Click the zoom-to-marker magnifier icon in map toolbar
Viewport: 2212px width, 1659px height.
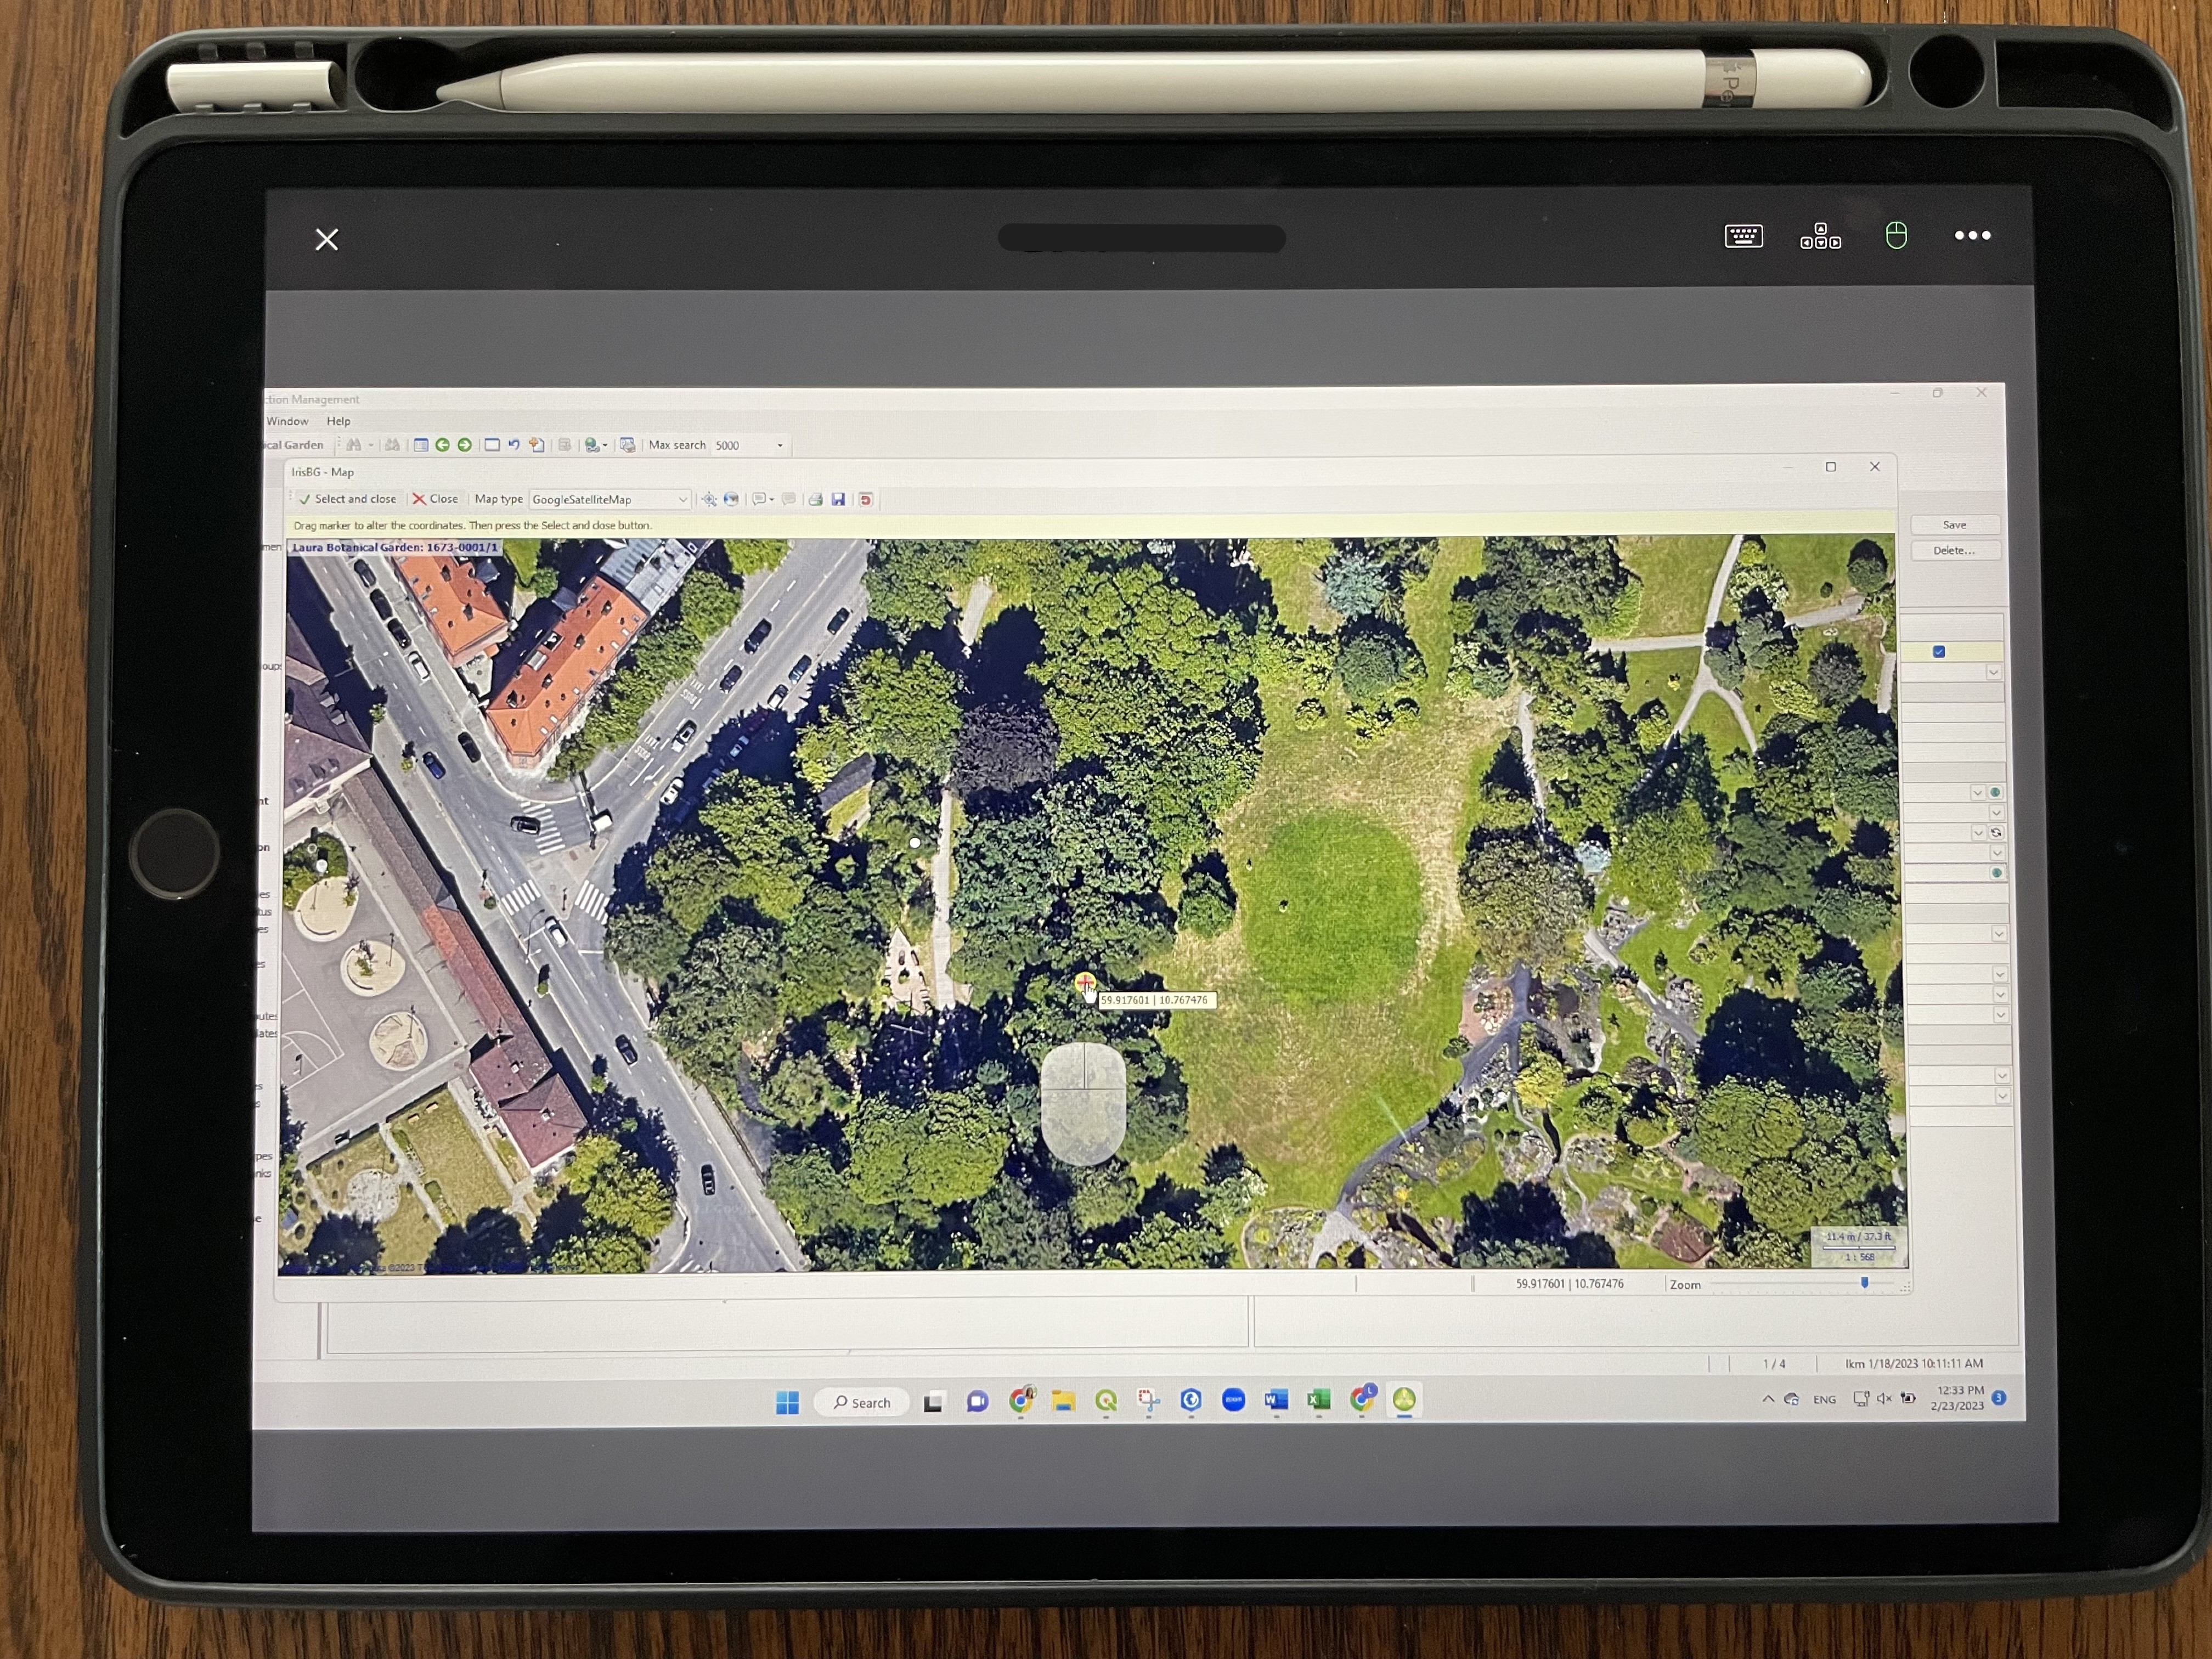pos(709,499)
